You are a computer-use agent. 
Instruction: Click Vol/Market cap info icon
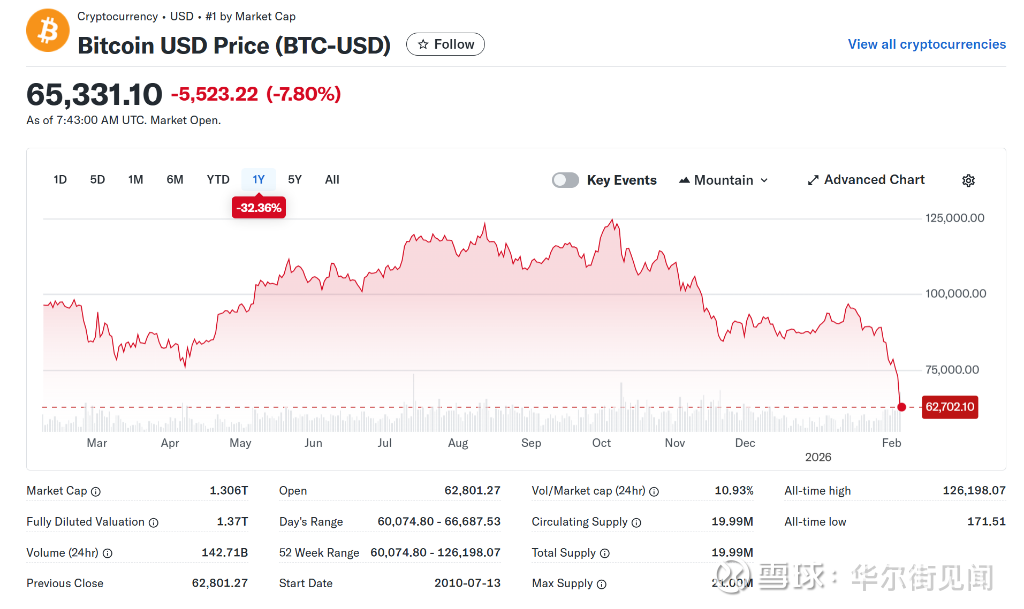point(654,492)
